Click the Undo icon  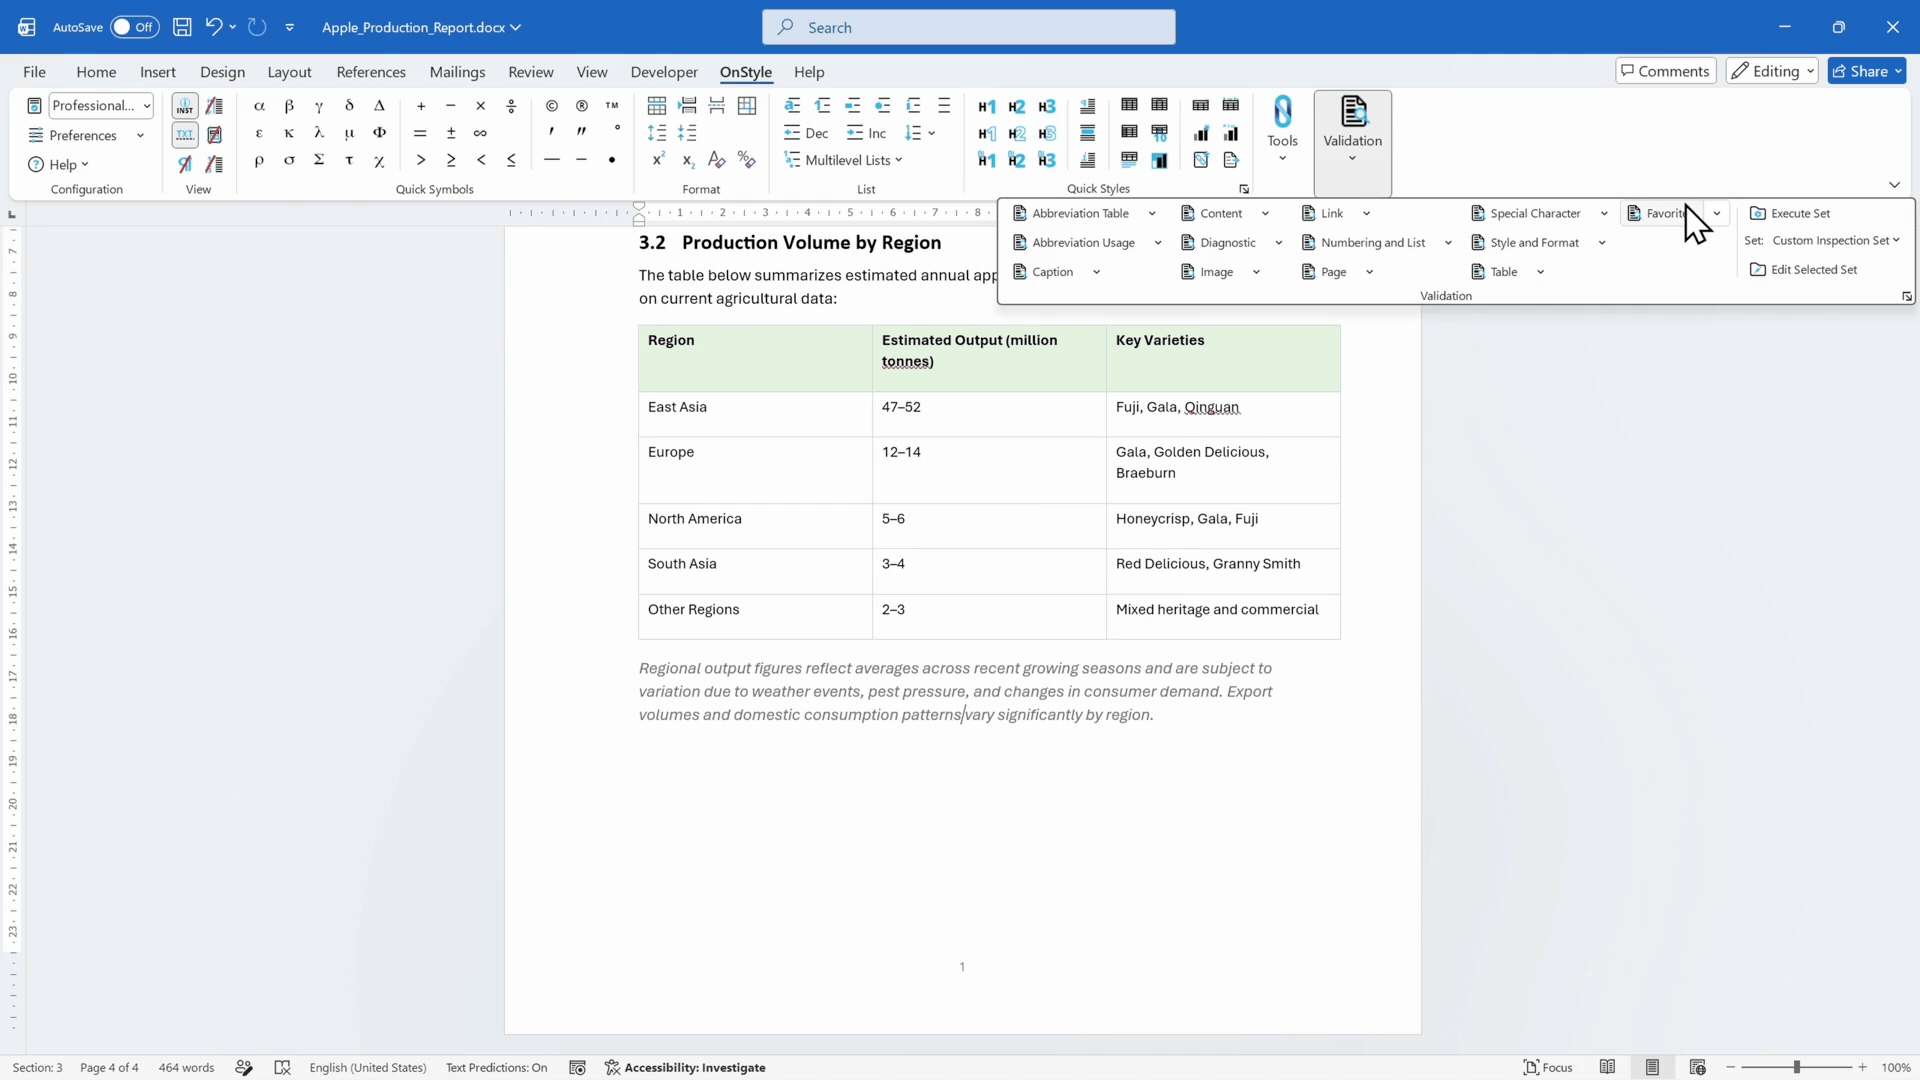(x=213, y=27)
